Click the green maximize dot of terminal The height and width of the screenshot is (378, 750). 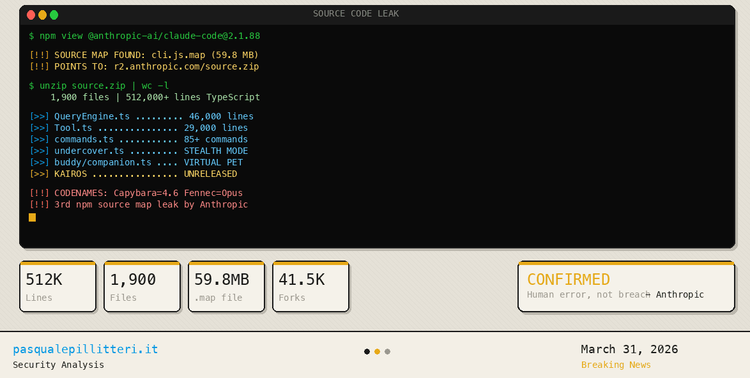(54, 15)
